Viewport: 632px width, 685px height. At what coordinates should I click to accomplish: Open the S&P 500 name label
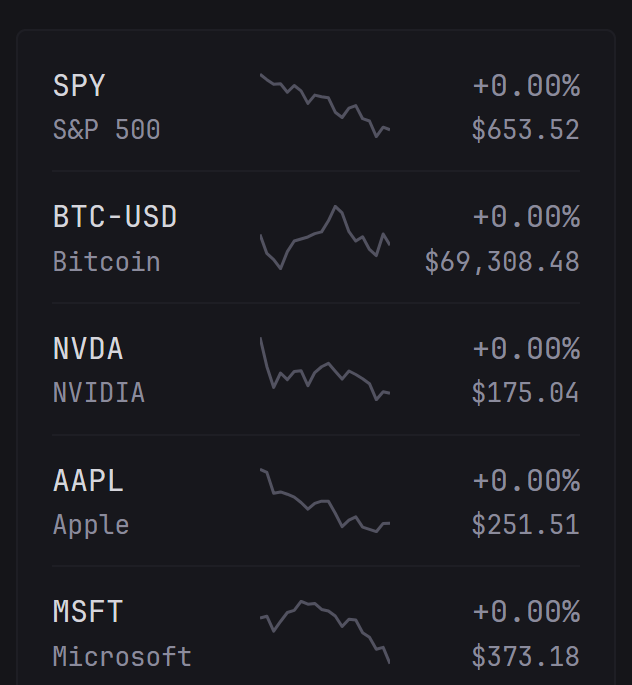coord(106,130)
